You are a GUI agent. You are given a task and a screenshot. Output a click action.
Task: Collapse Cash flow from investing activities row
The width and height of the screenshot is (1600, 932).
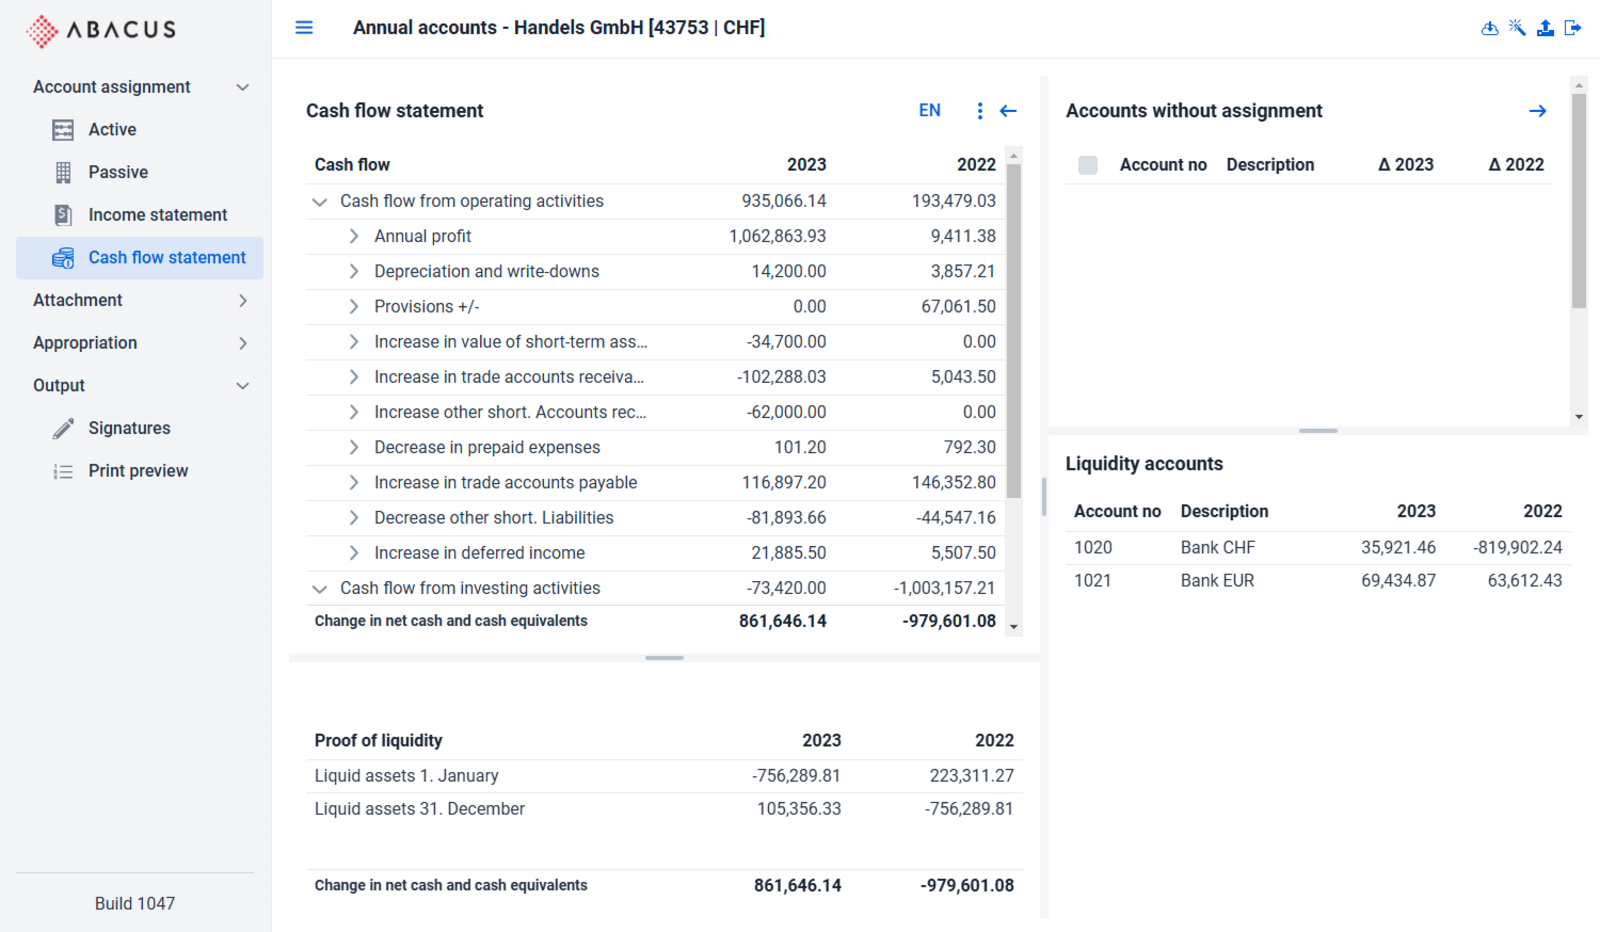pos(319,589)
